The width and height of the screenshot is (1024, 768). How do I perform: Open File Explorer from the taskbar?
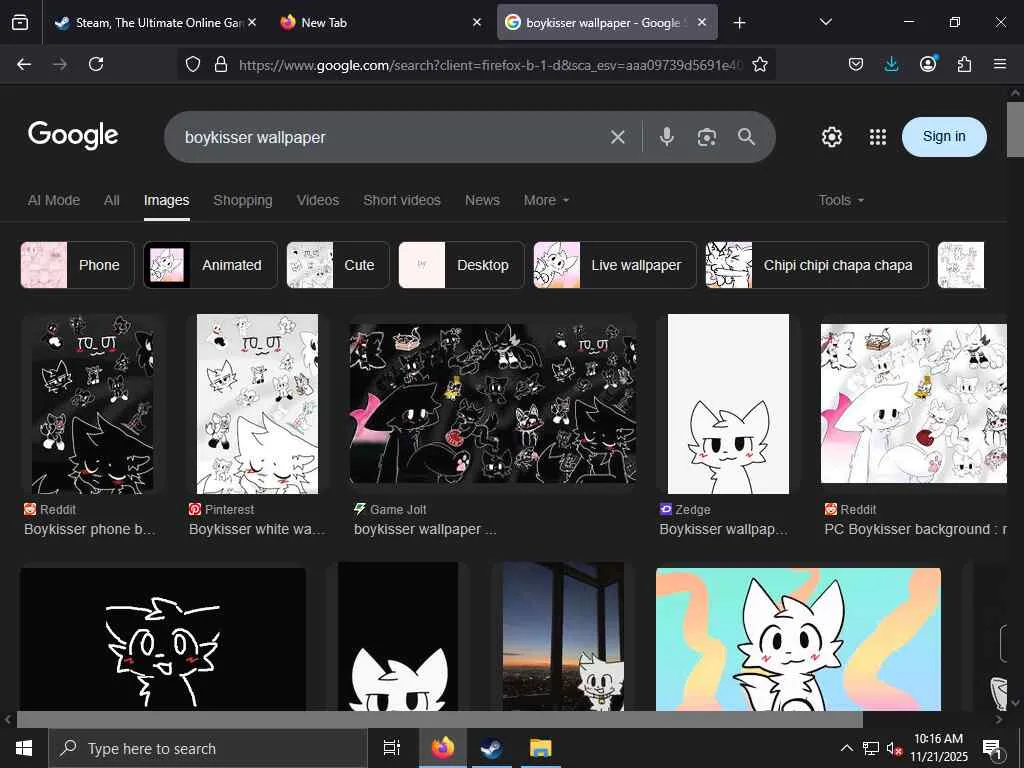(x=540, y=748)
